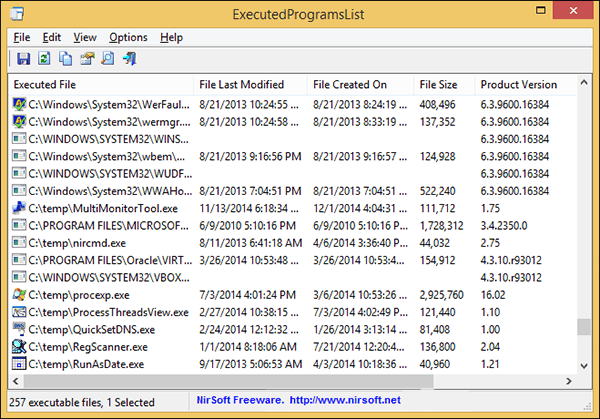
Task: Open the http://www.nirsoft.net link
Action: pos(345,400)
